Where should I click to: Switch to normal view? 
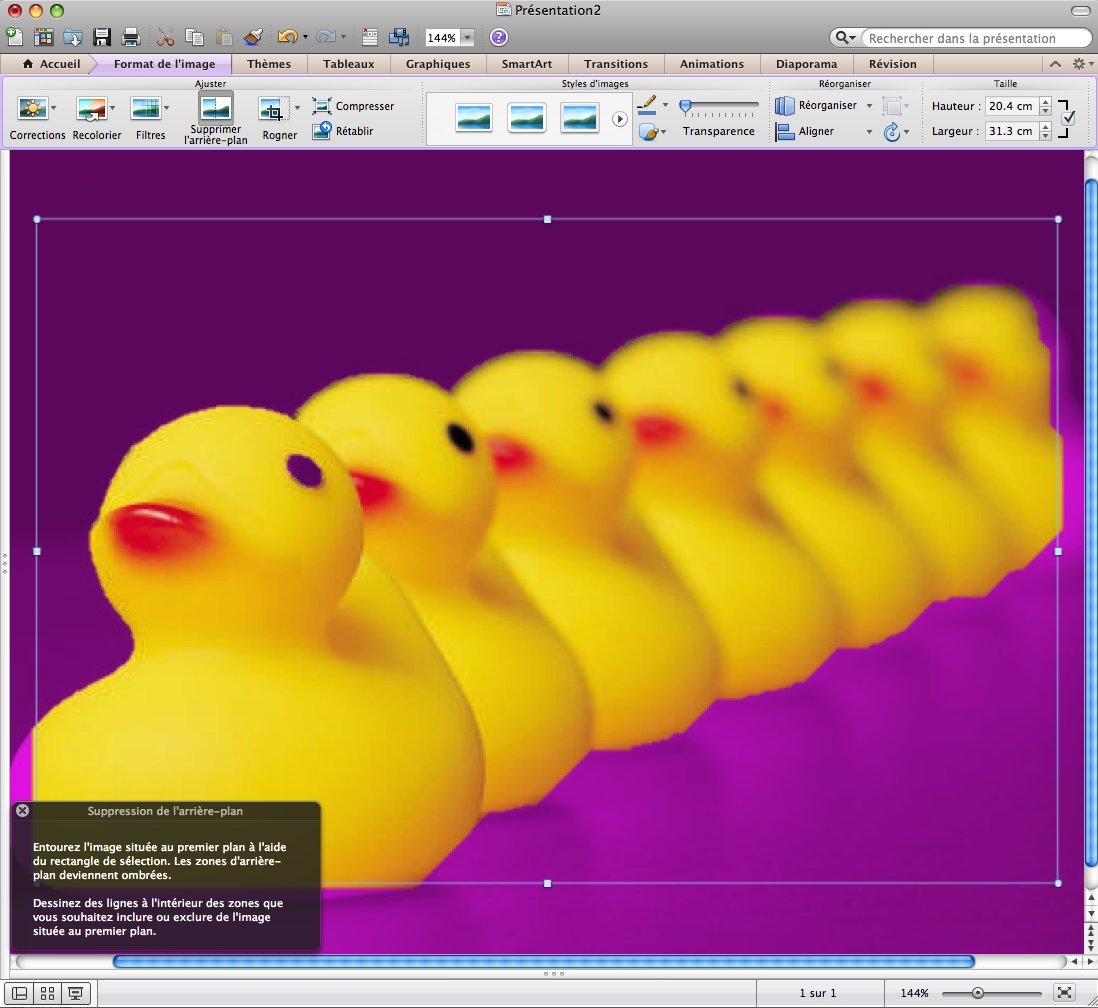click(20, 993)
